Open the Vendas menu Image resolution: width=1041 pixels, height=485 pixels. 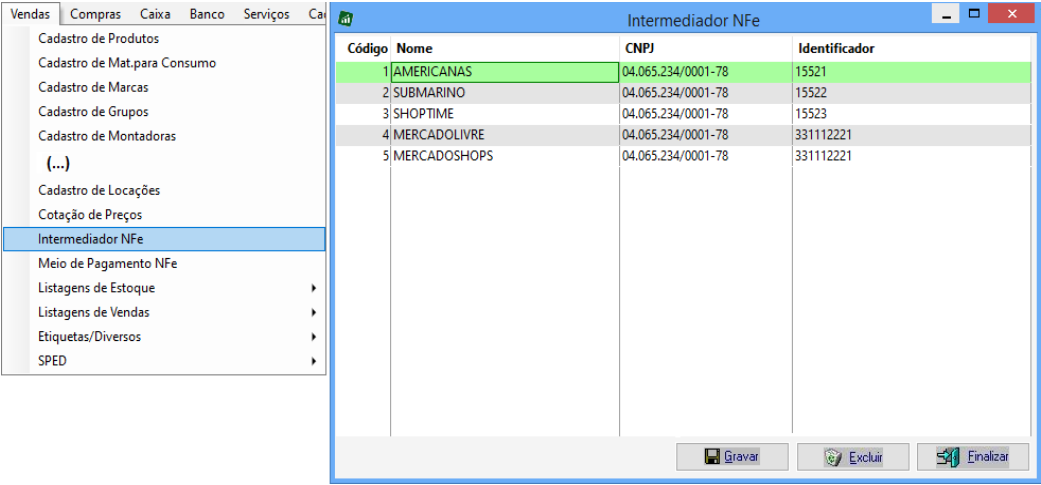click(x=31, y=14)
